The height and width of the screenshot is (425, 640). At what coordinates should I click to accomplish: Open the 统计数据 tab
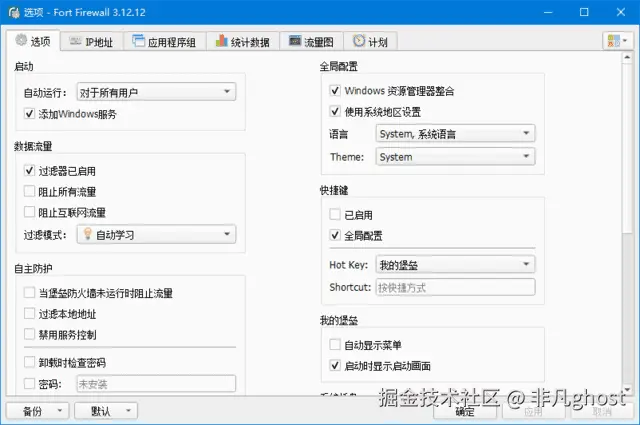[243, 41]
